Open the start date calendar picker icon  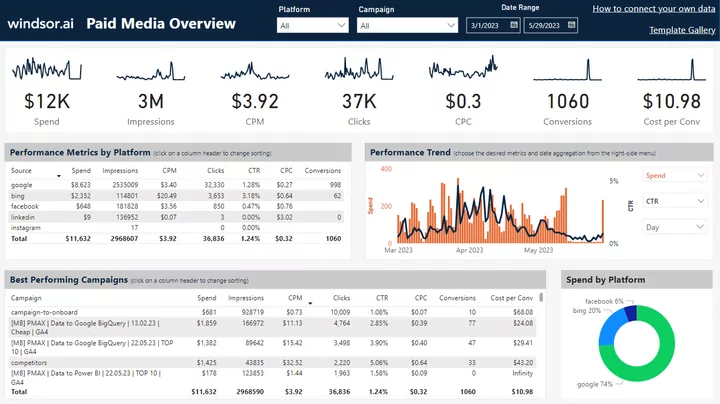(x=514, y=25)
